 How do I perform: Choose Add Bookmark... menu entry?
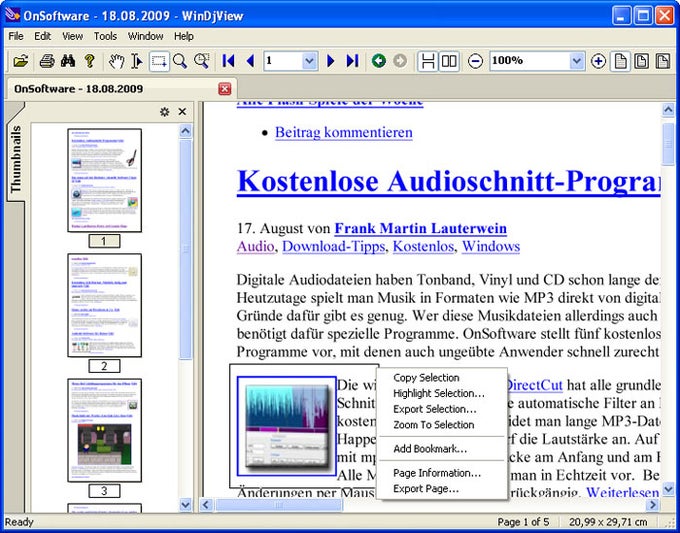pos(441,449)
